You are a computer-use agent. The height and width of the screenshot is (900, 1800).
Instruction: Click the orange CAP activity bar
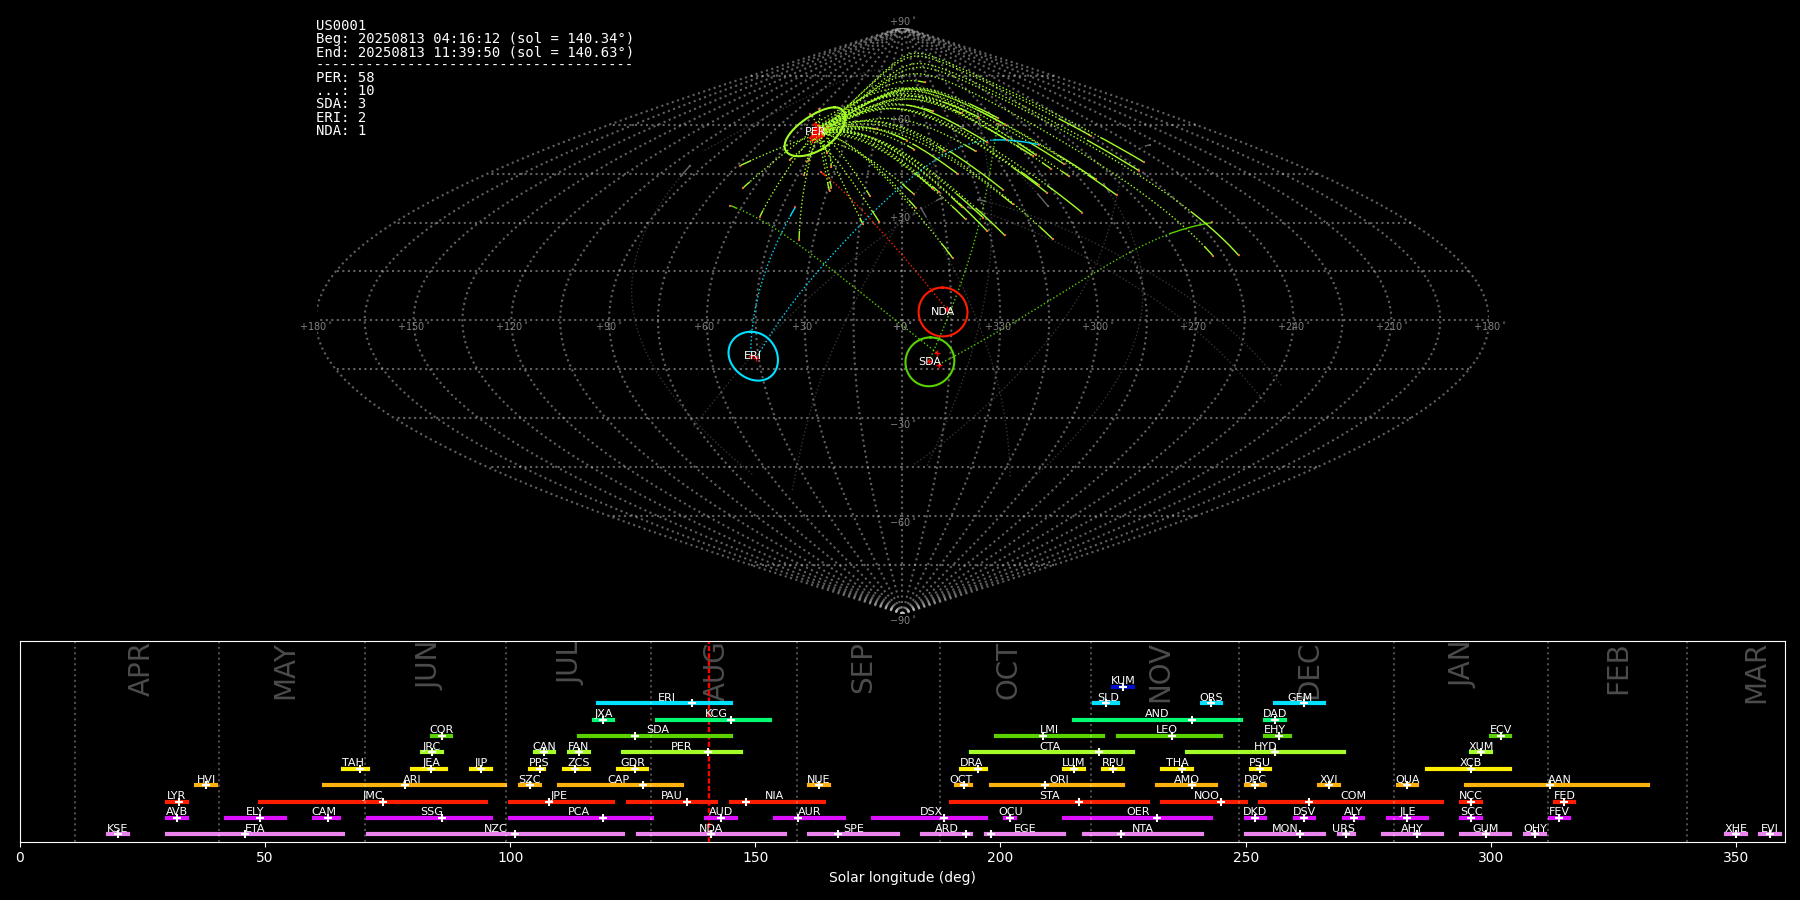(620, 785)
